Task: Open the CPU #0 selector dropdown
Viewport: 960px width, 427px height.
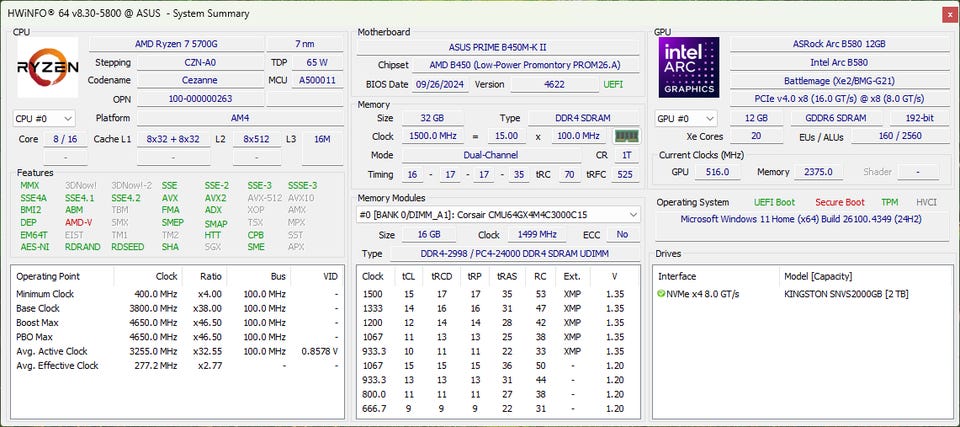Action: (45, 118)
